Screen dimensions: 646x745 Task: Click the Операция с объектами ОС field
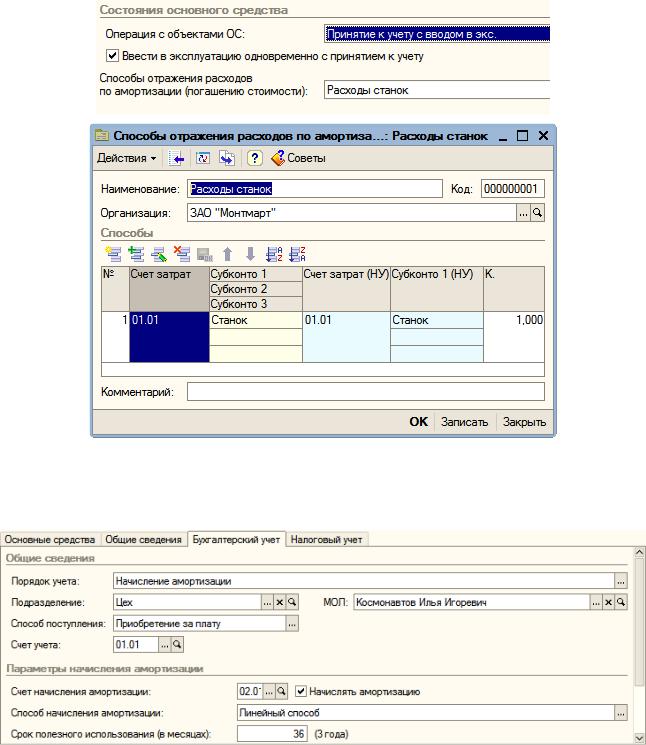click(x=437, y=34)
